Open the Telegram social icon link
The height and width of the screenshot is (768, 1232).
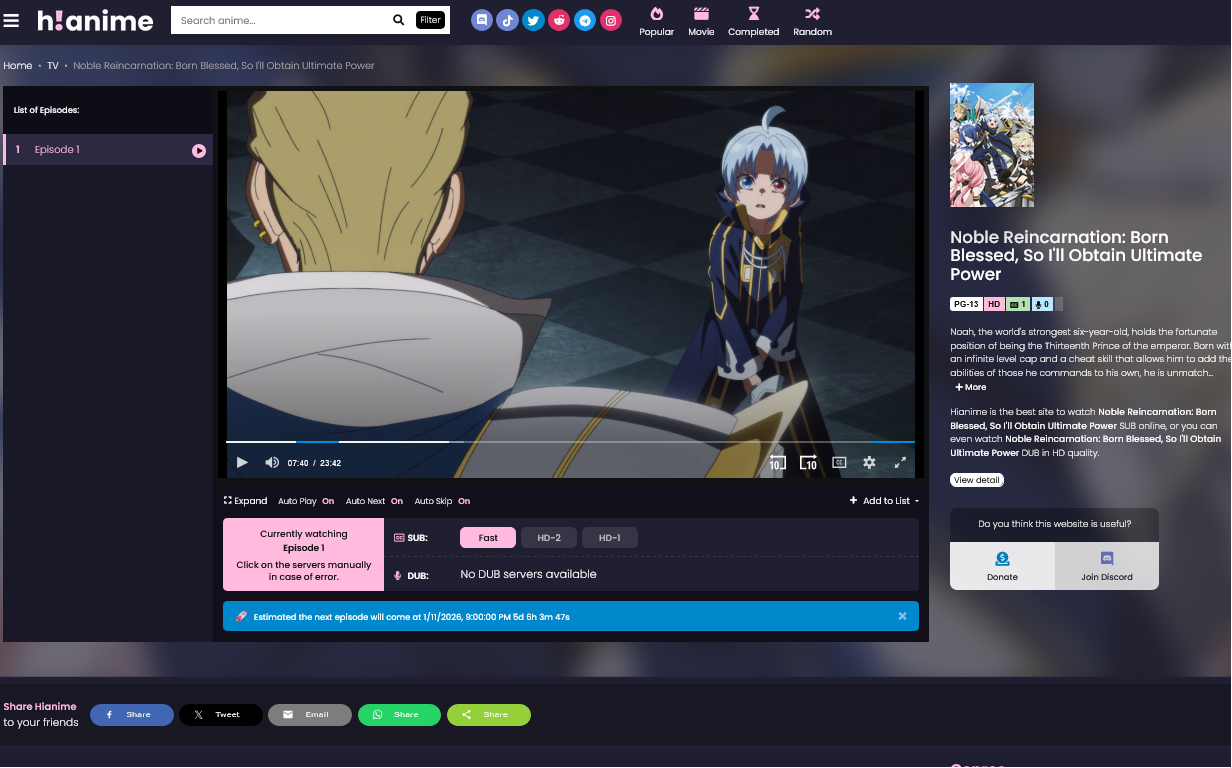[585, 20]
